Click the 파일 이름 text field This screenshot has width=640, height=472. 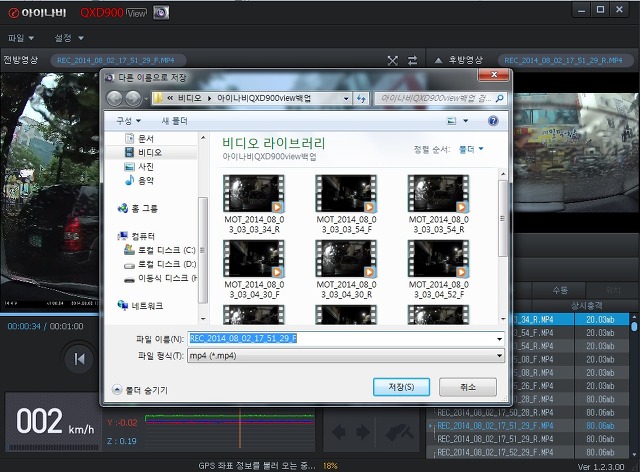tap(341, 338)
